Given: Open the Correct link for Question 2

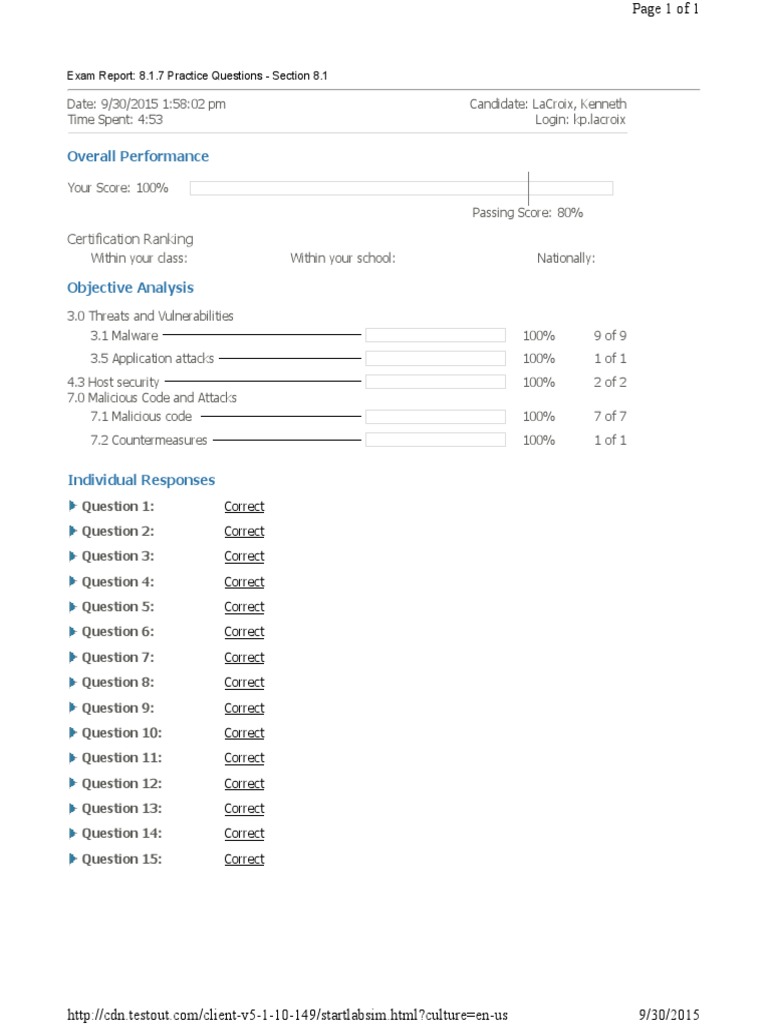Looking at the screenshot, I should tap(244, 532).
